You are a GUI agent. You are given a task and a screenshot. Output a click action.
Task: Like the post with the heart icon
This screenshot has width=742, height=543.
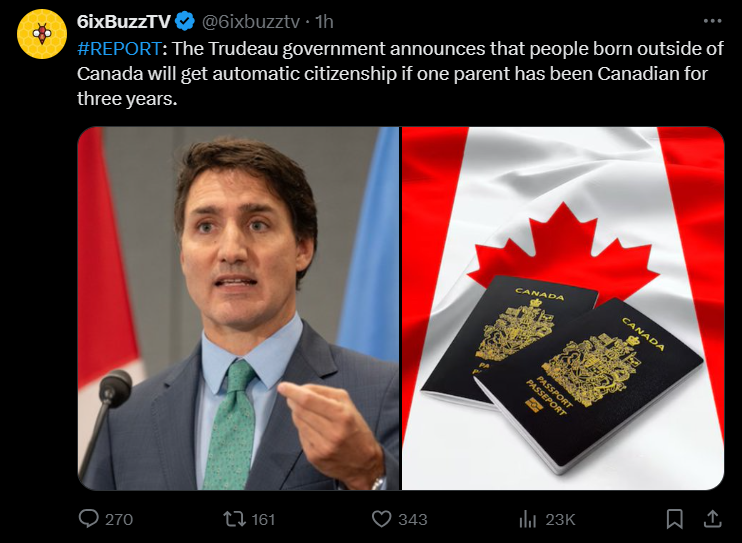tap(381, 518)
